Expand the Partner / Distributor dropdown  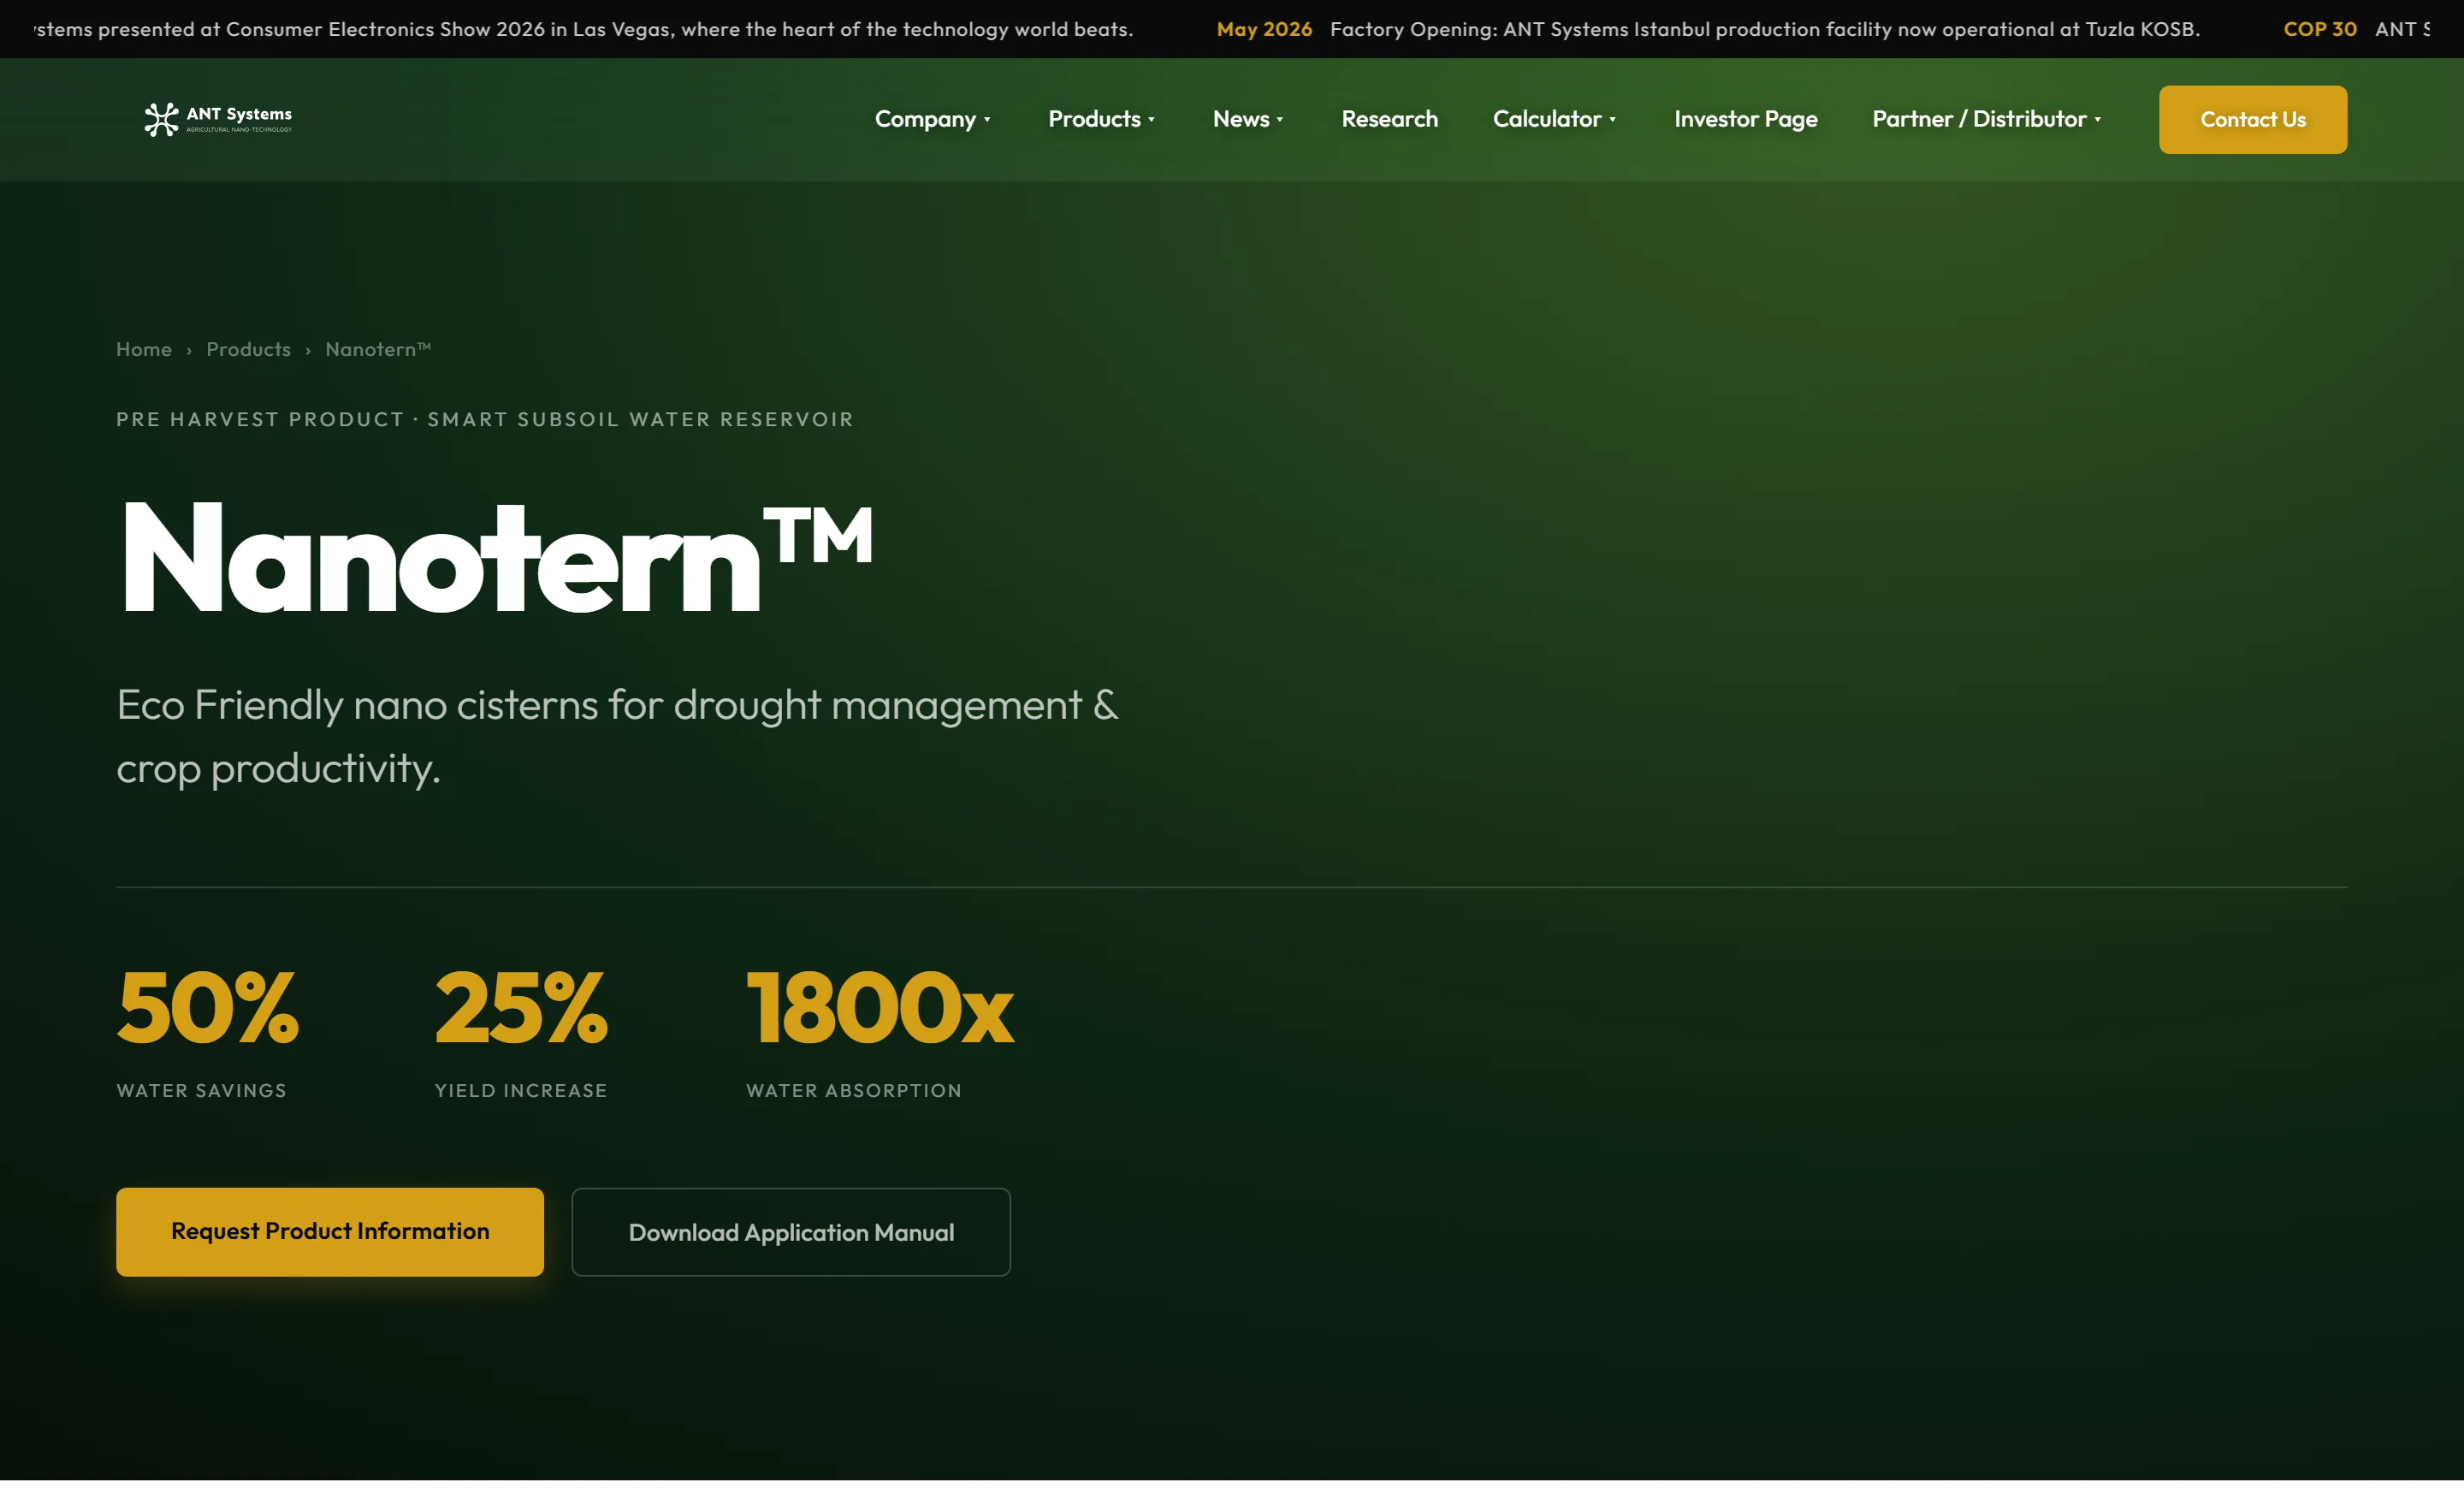pyautogui.click(x=1986, y=119)
